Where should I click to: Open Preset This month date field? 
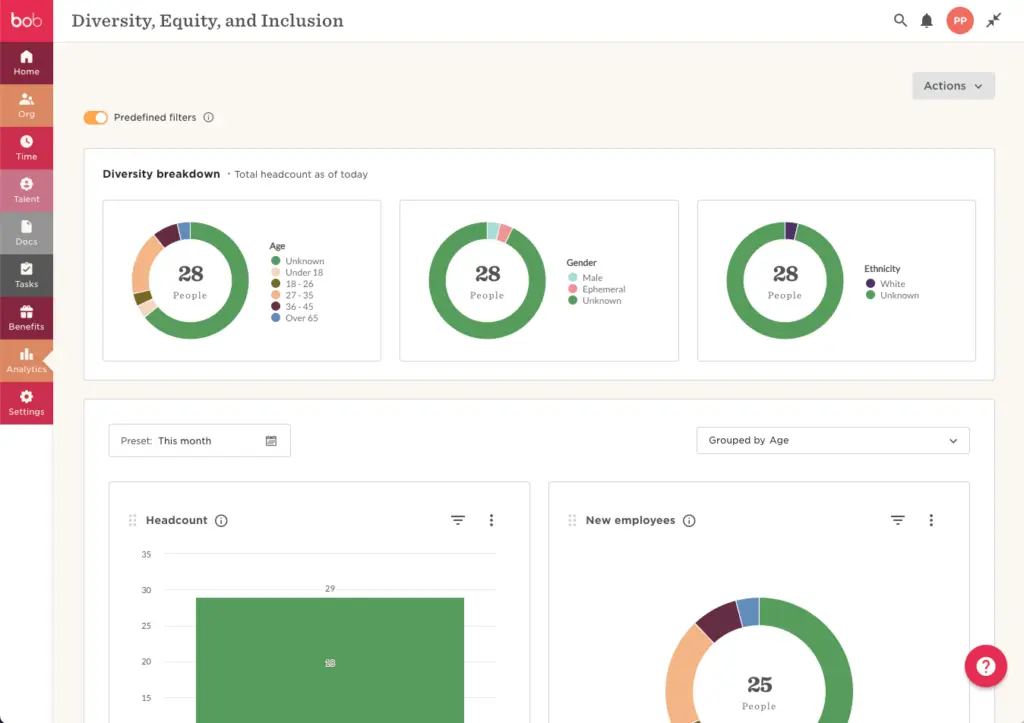199,441
